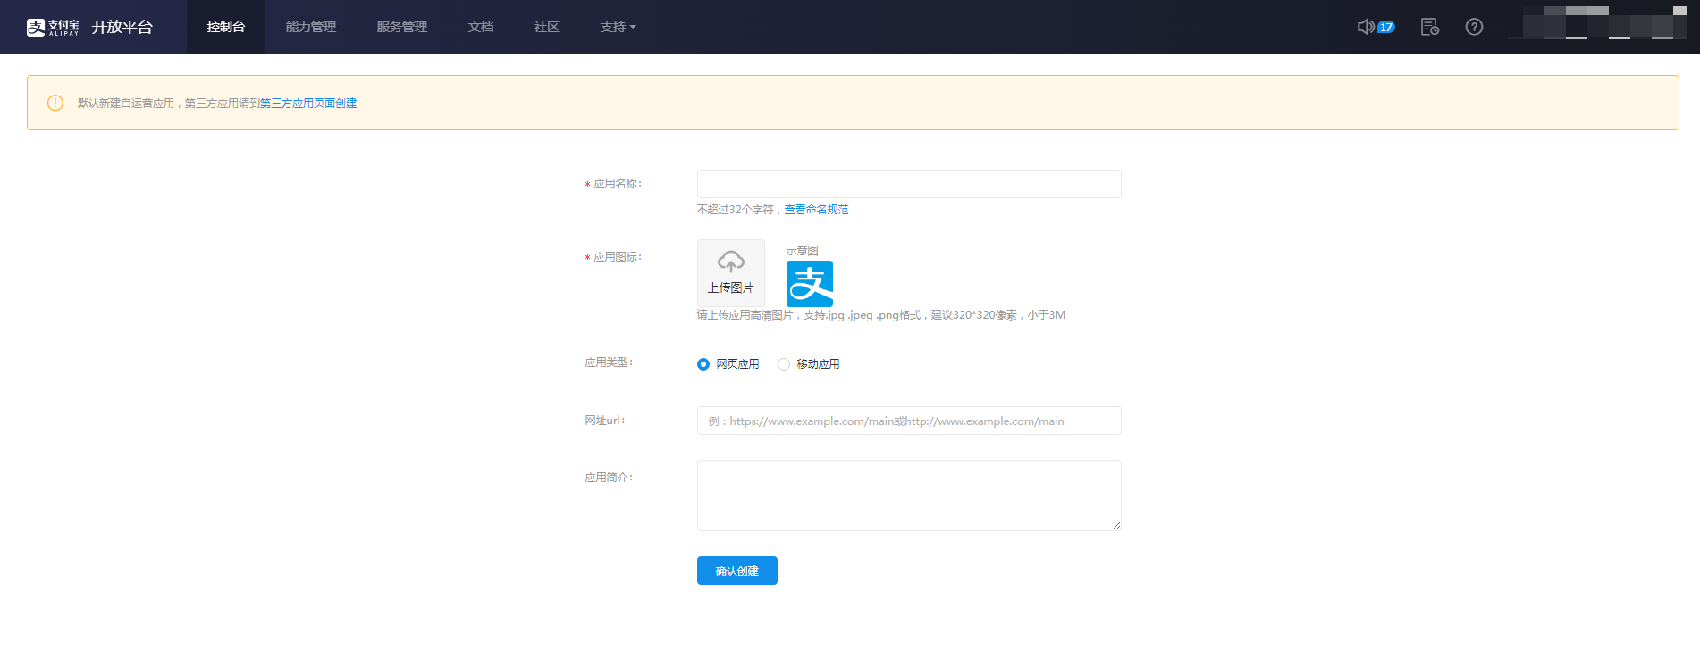Image resolution: width=1700 pixels, height=650 pixels.
Task: Focus the 应用名称 input field
Action: (908, 184)
